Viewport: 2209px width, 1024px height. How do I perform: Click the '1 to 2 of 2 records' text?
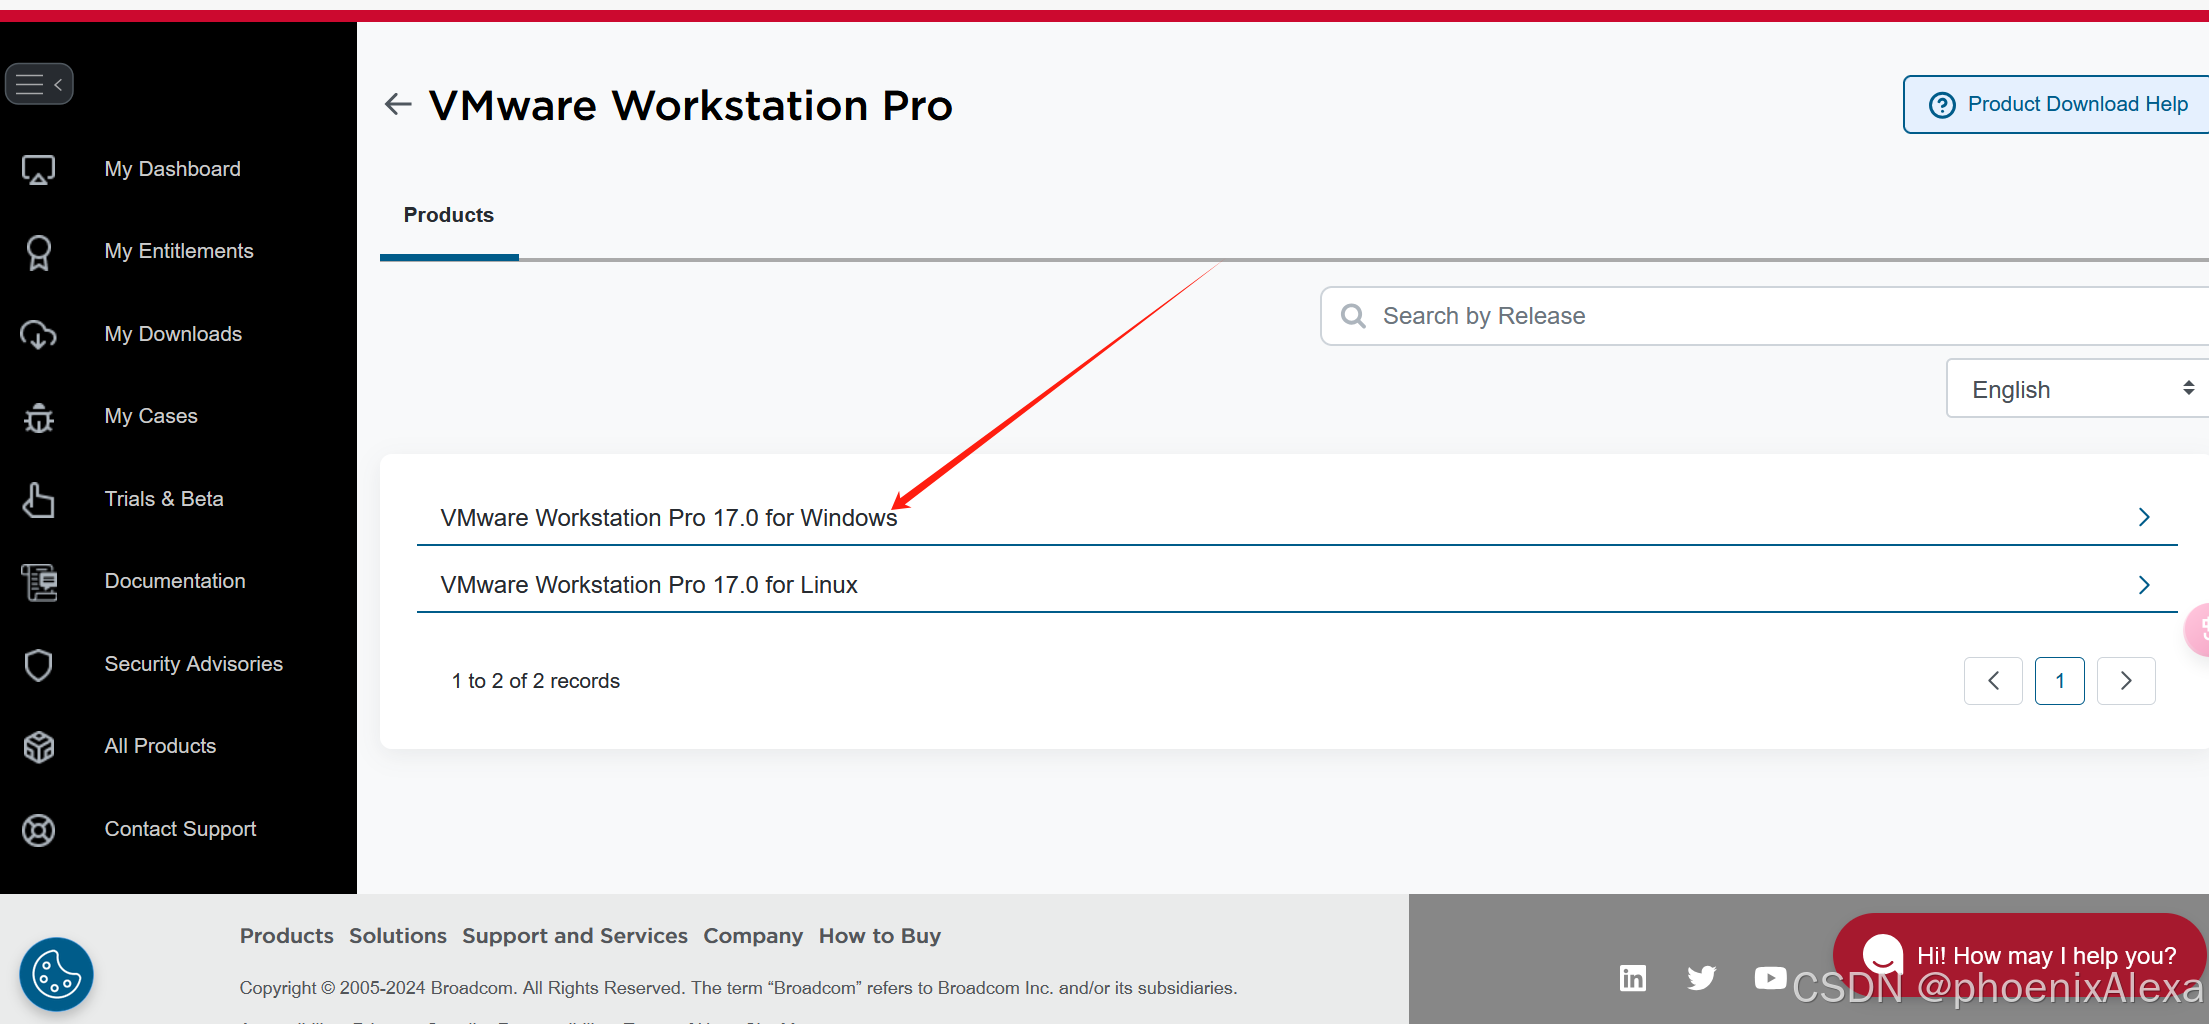click(x=536, y=681)
